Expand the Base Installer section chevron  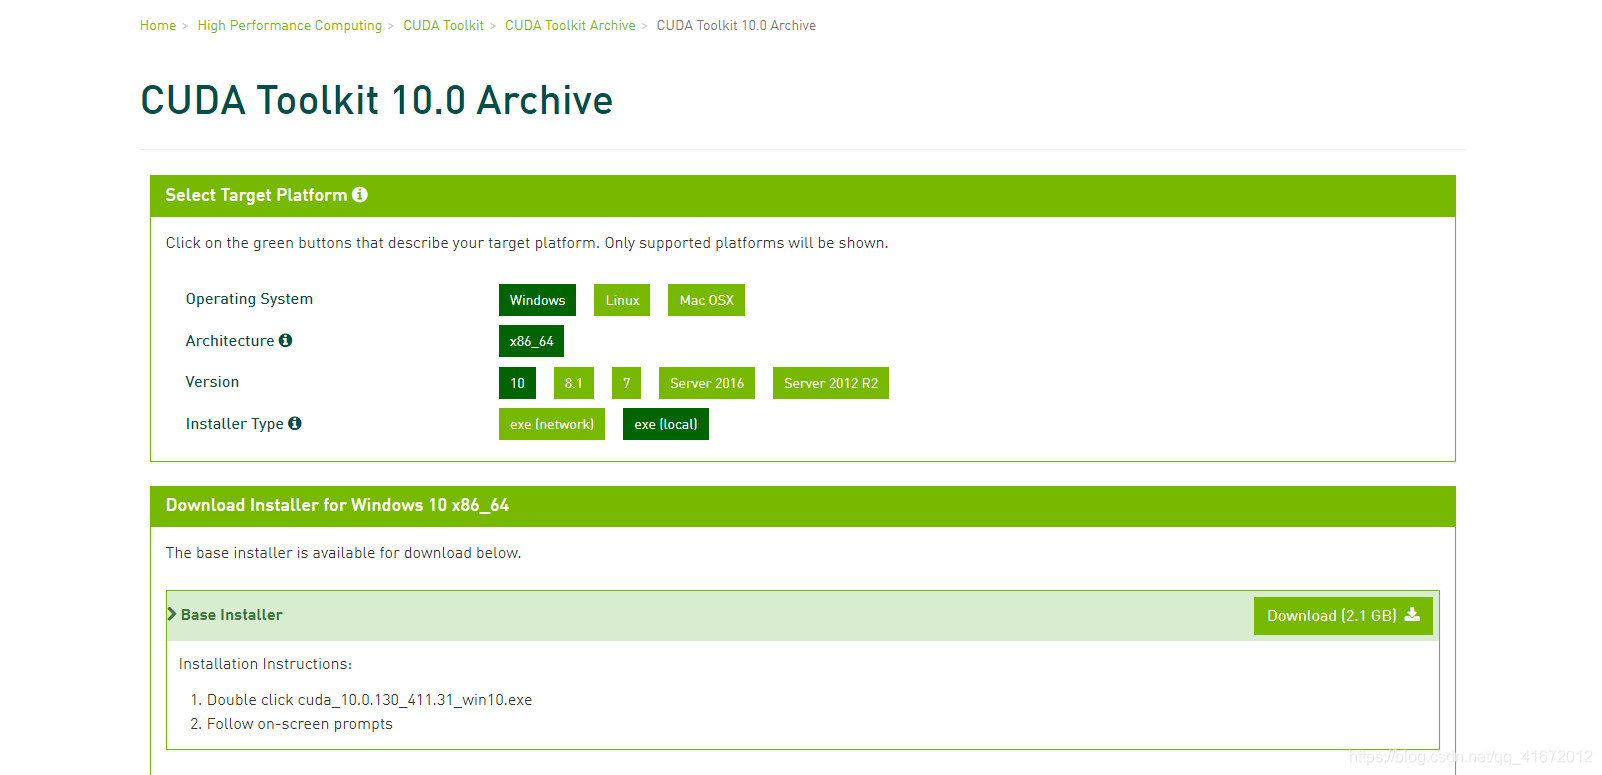(172, 614)
